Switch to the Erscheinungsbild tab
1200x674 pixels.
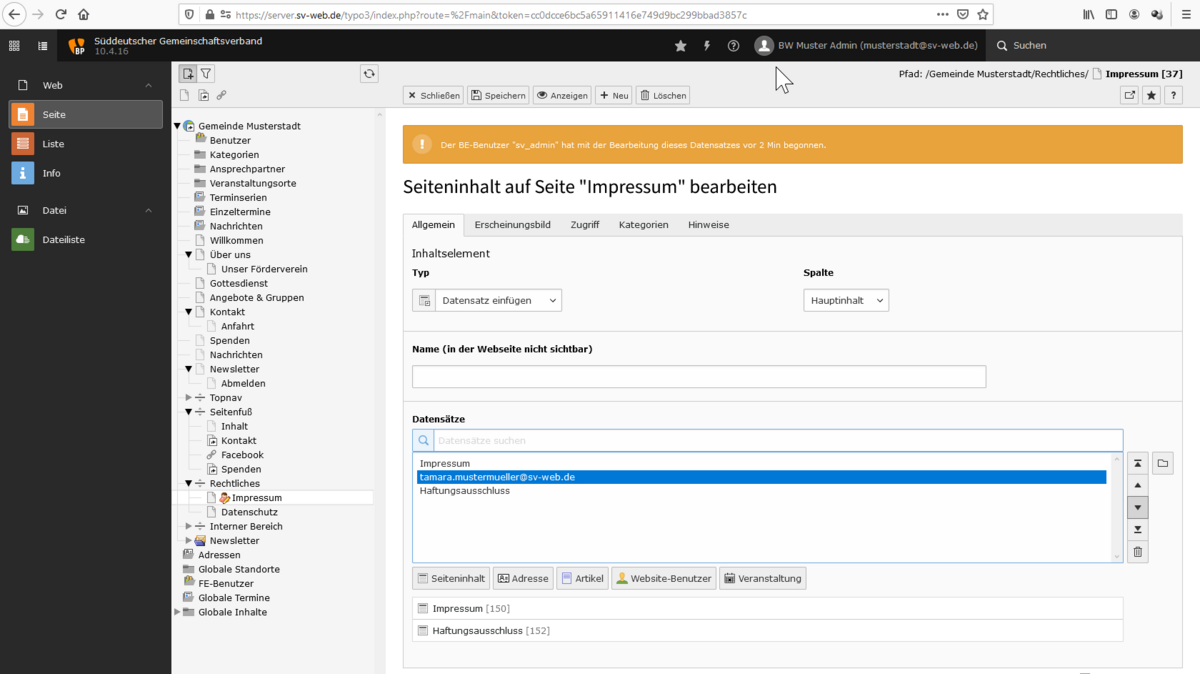pos(512,225)
